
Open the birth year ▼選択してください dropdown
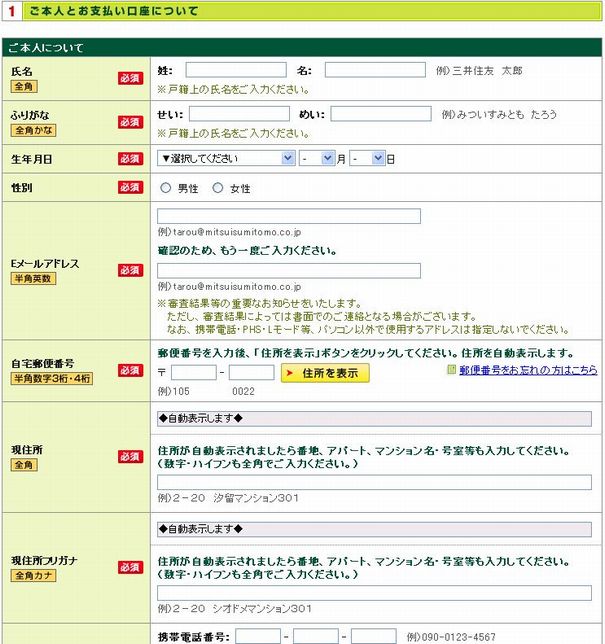tap(226, 158)
